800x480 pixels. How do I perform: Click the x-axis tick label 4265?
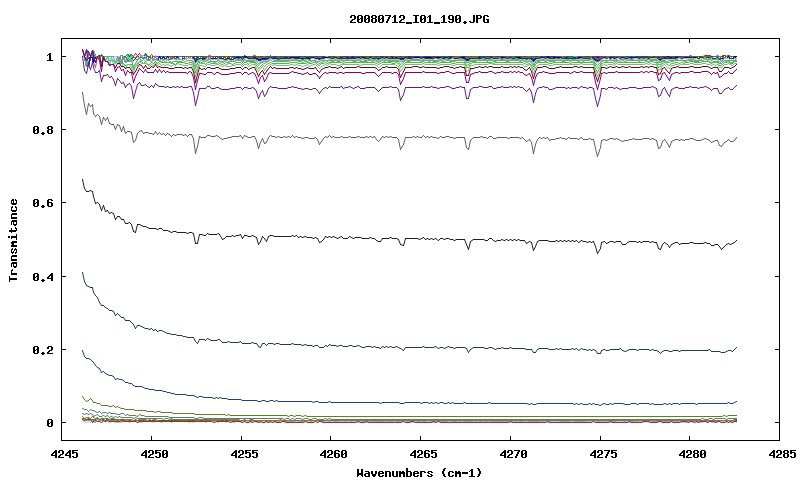421,454
